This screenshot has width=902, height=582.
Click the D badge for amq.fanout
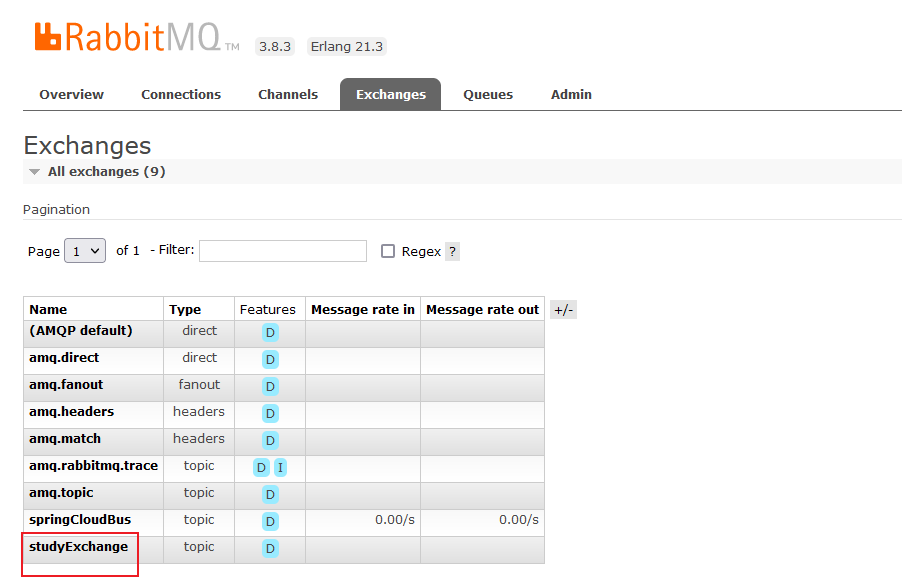click(x=270, y=386)
